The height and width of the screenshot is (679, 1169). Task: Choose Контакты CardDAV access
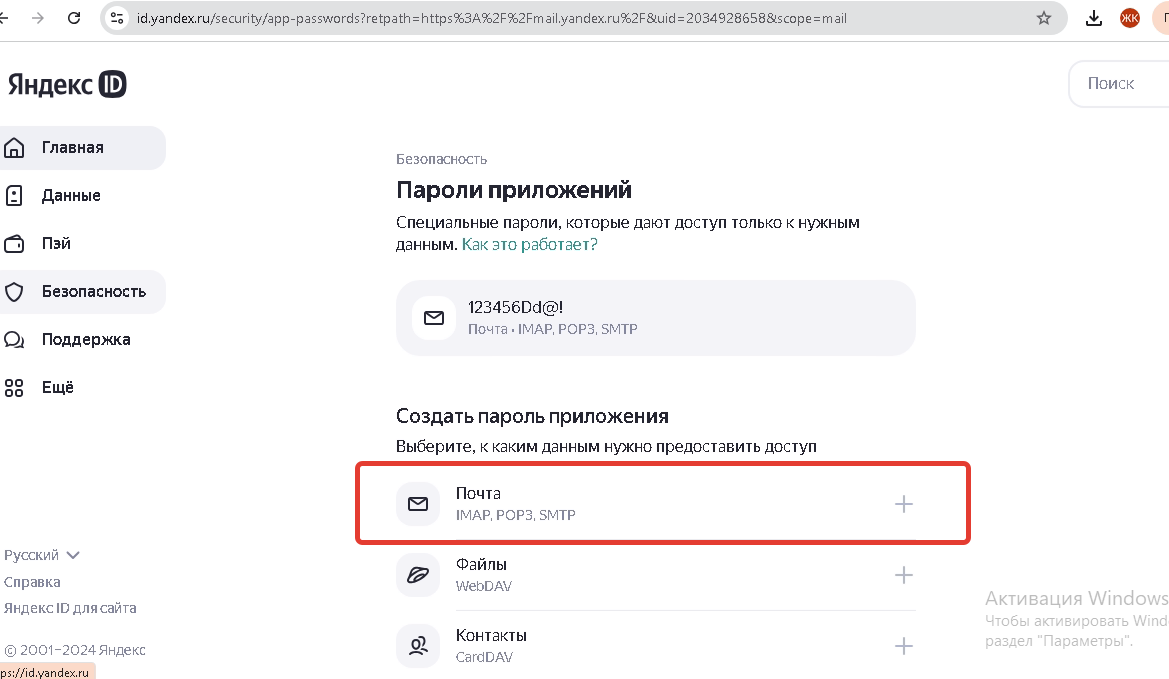[656, 645]
